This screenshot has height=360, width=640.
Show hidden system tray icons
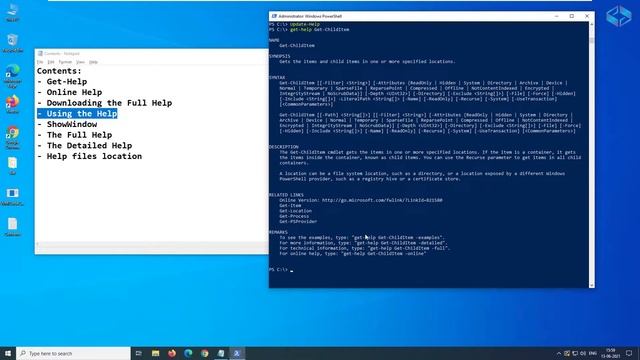point(559,353)
